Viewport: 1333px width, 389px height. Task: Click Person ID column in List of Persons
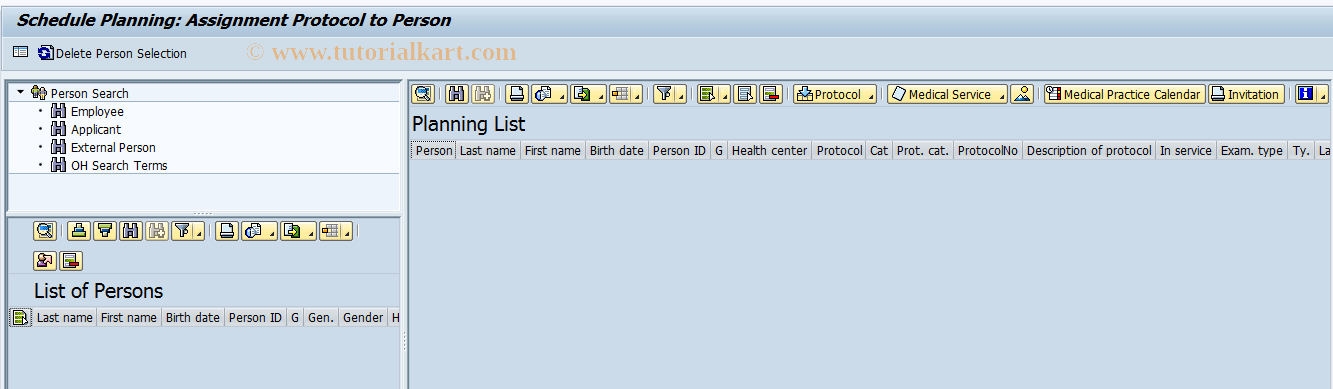(255, 318)
